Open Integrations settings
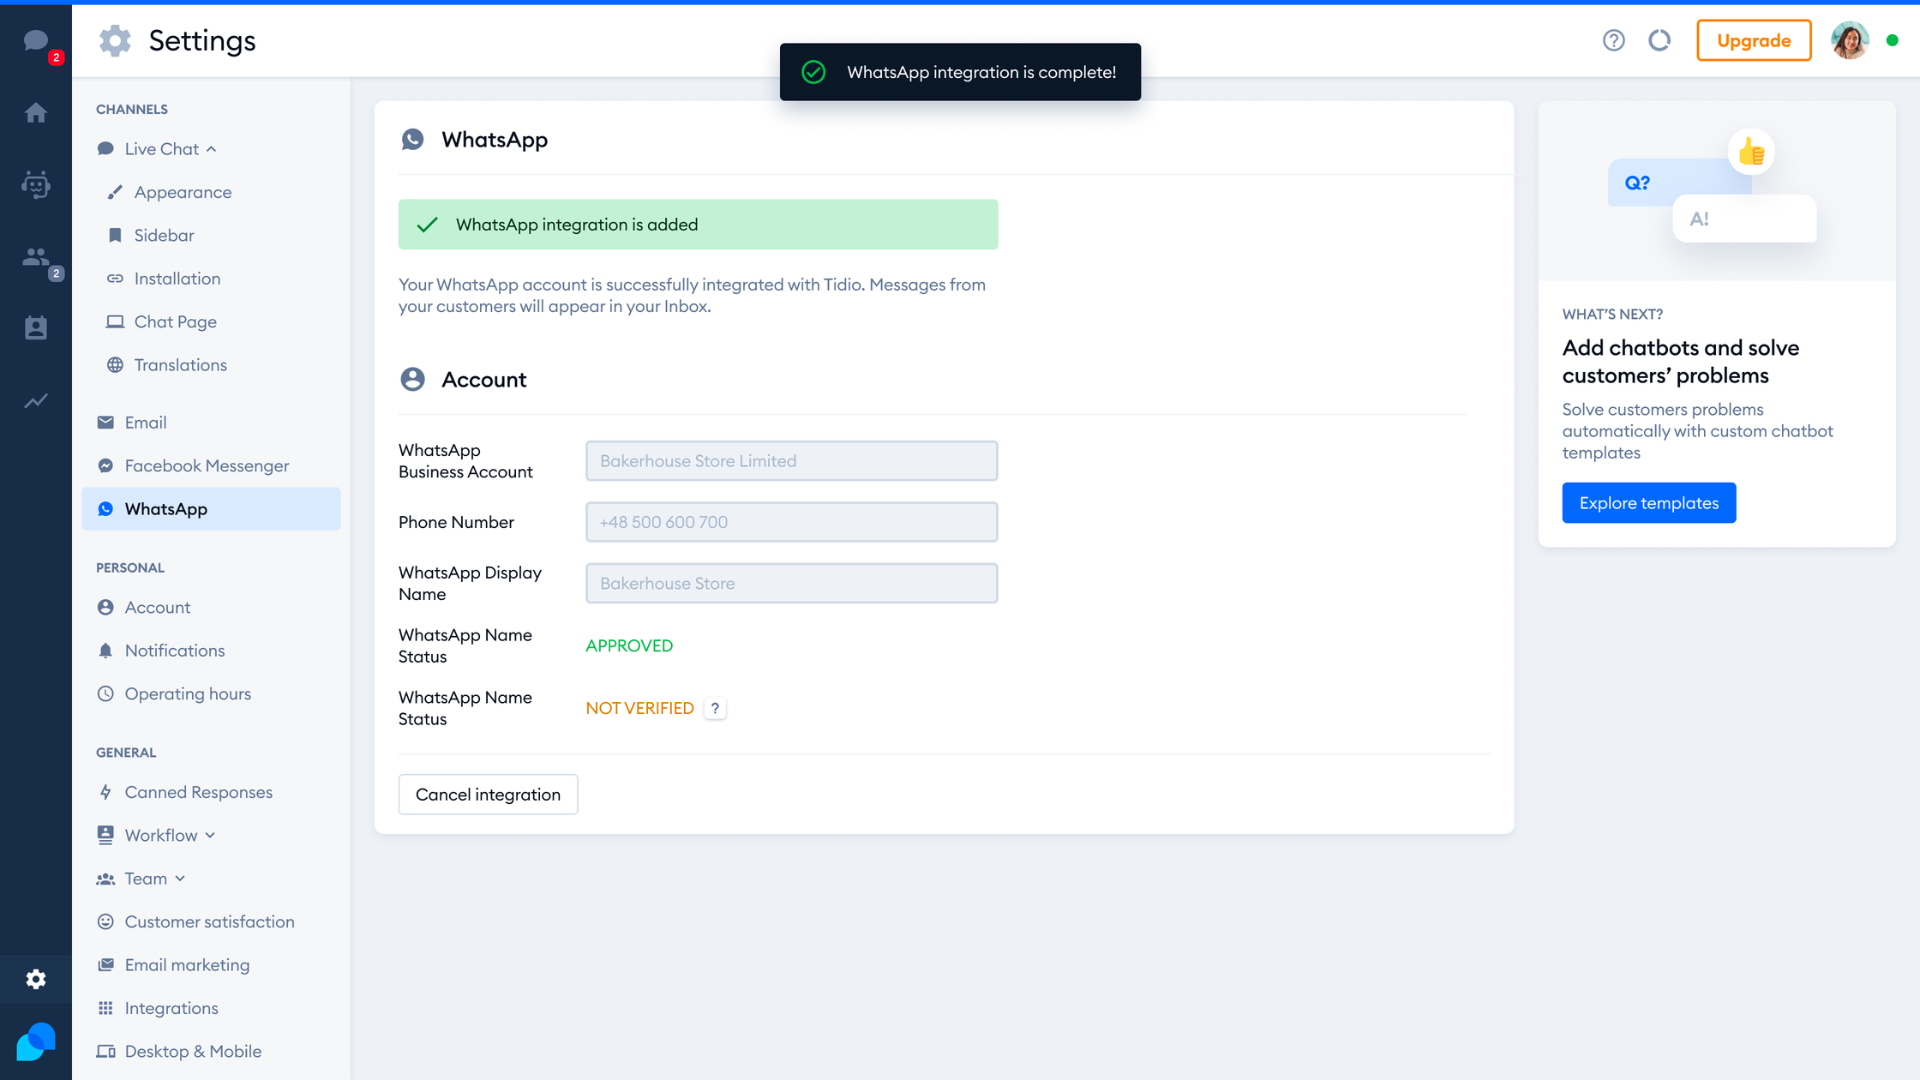 pos(171,1008)
